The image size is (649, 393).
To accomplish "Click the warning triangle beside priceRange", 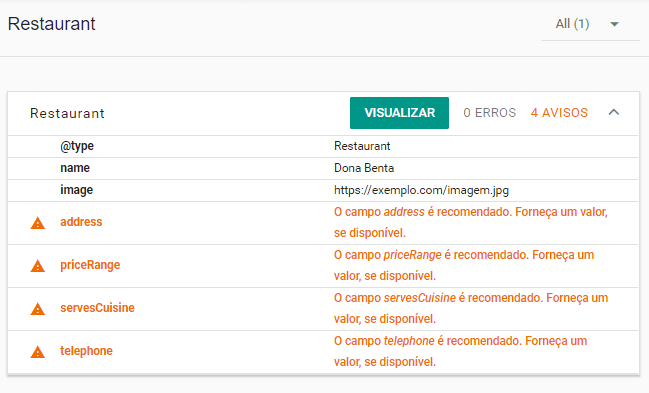I will click(38, 266).
